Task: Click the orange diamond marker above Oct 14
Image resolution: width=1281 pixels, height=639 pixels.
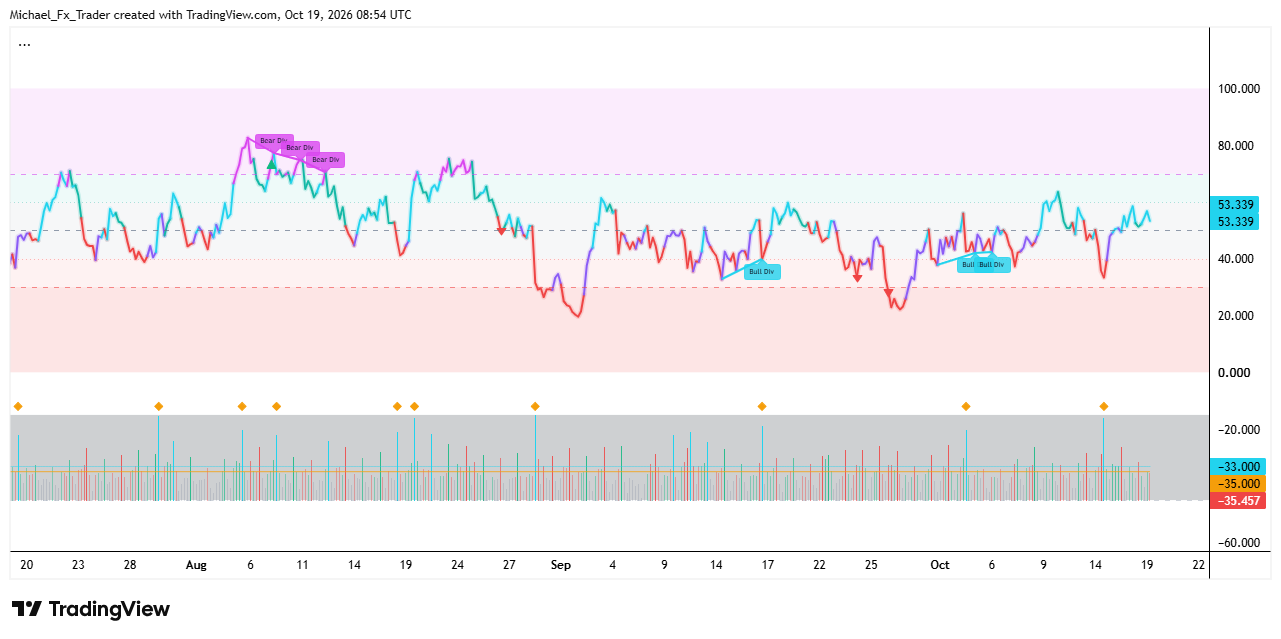Action: [x=1104, y=406]
